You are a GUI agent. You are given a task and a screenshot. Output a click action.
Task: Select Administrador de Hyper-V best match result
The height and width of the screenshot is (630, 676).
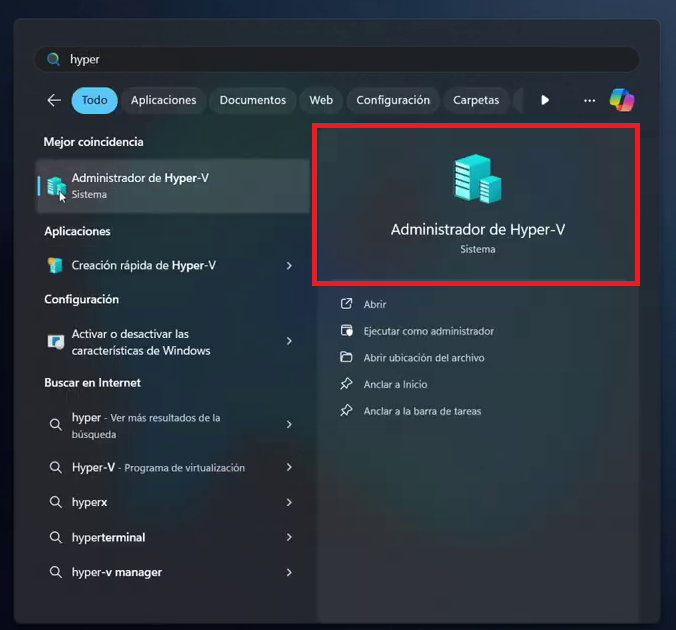pos(173,186)
